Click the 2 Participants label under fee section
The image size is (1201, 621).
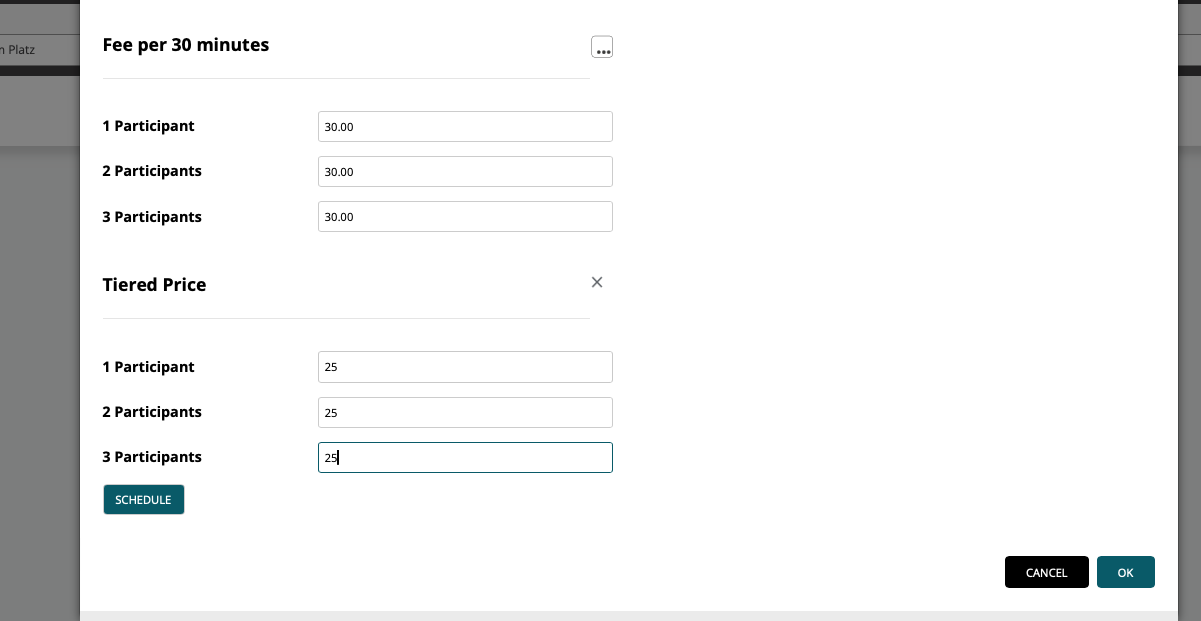[x=152, y=171]
